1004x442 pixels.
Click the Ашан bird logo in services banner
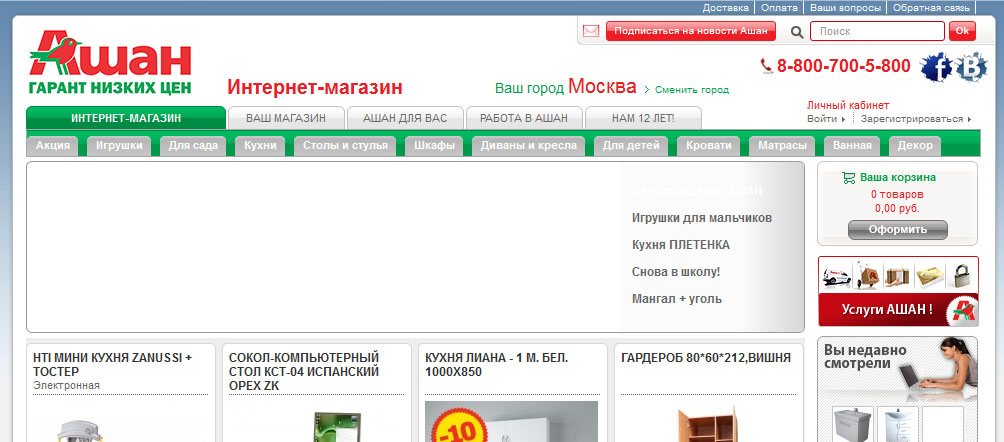click(x=961, y=309)
